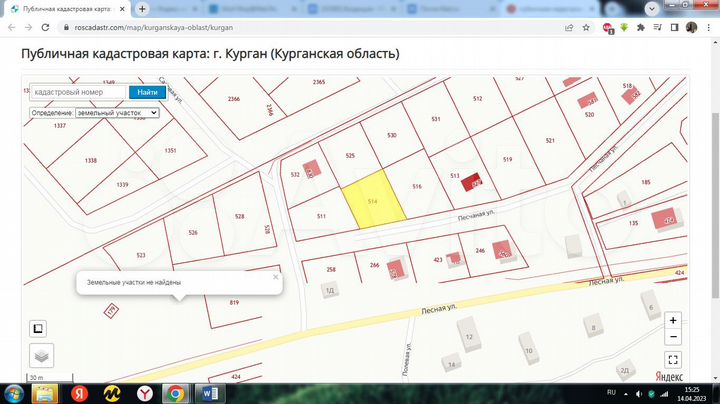Open the volume control in the tray

point(639,394)
